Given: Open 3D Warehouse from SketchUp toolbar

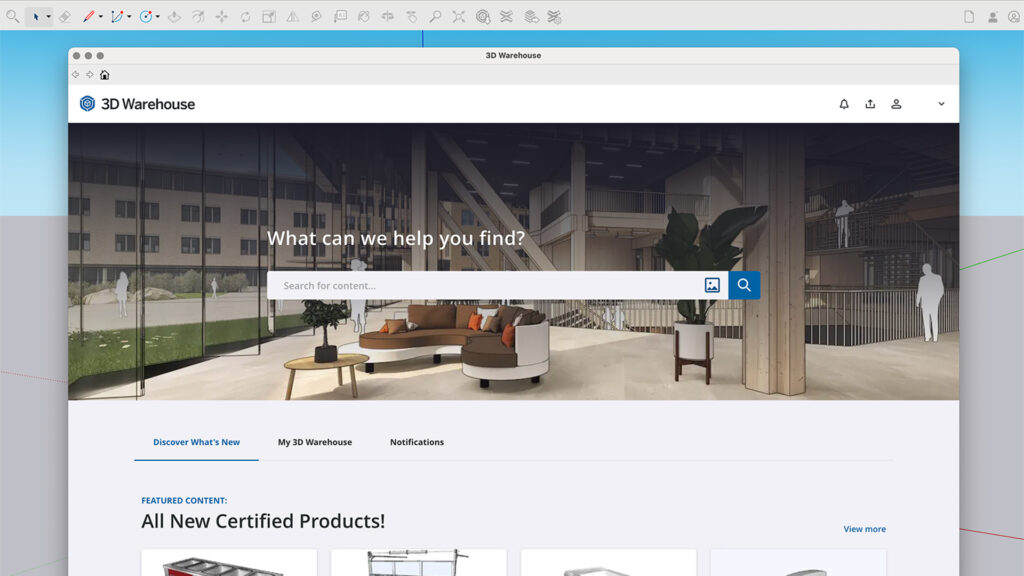Looking at the screenshot, I should tap(483, 16).
